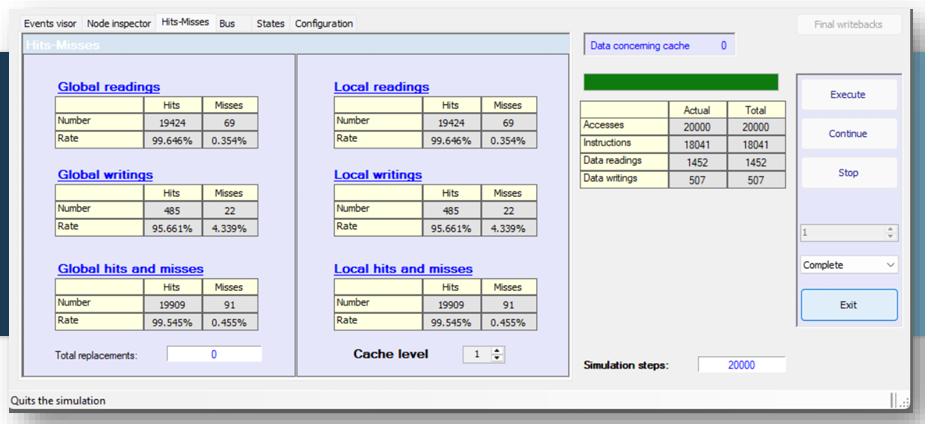Click the Local readings heading
Screen dimensions: 925x424
[382, 87]
